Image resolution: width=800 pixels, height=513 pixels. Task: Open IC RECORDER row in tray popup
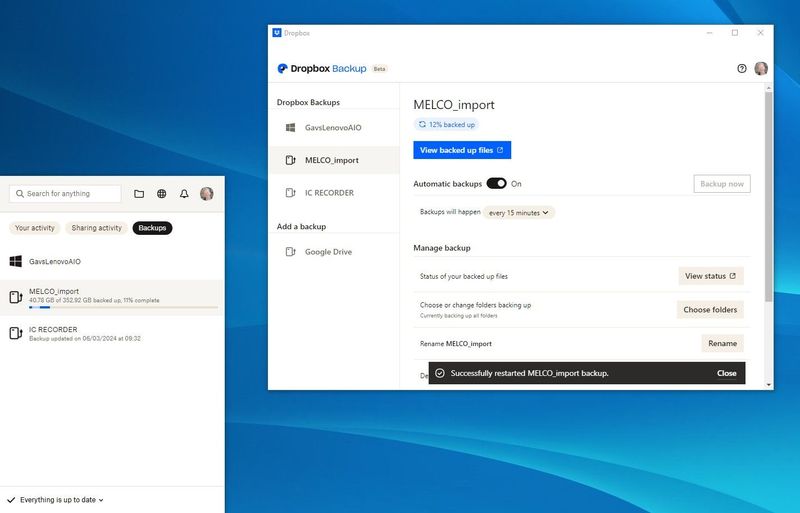[112, 333]
